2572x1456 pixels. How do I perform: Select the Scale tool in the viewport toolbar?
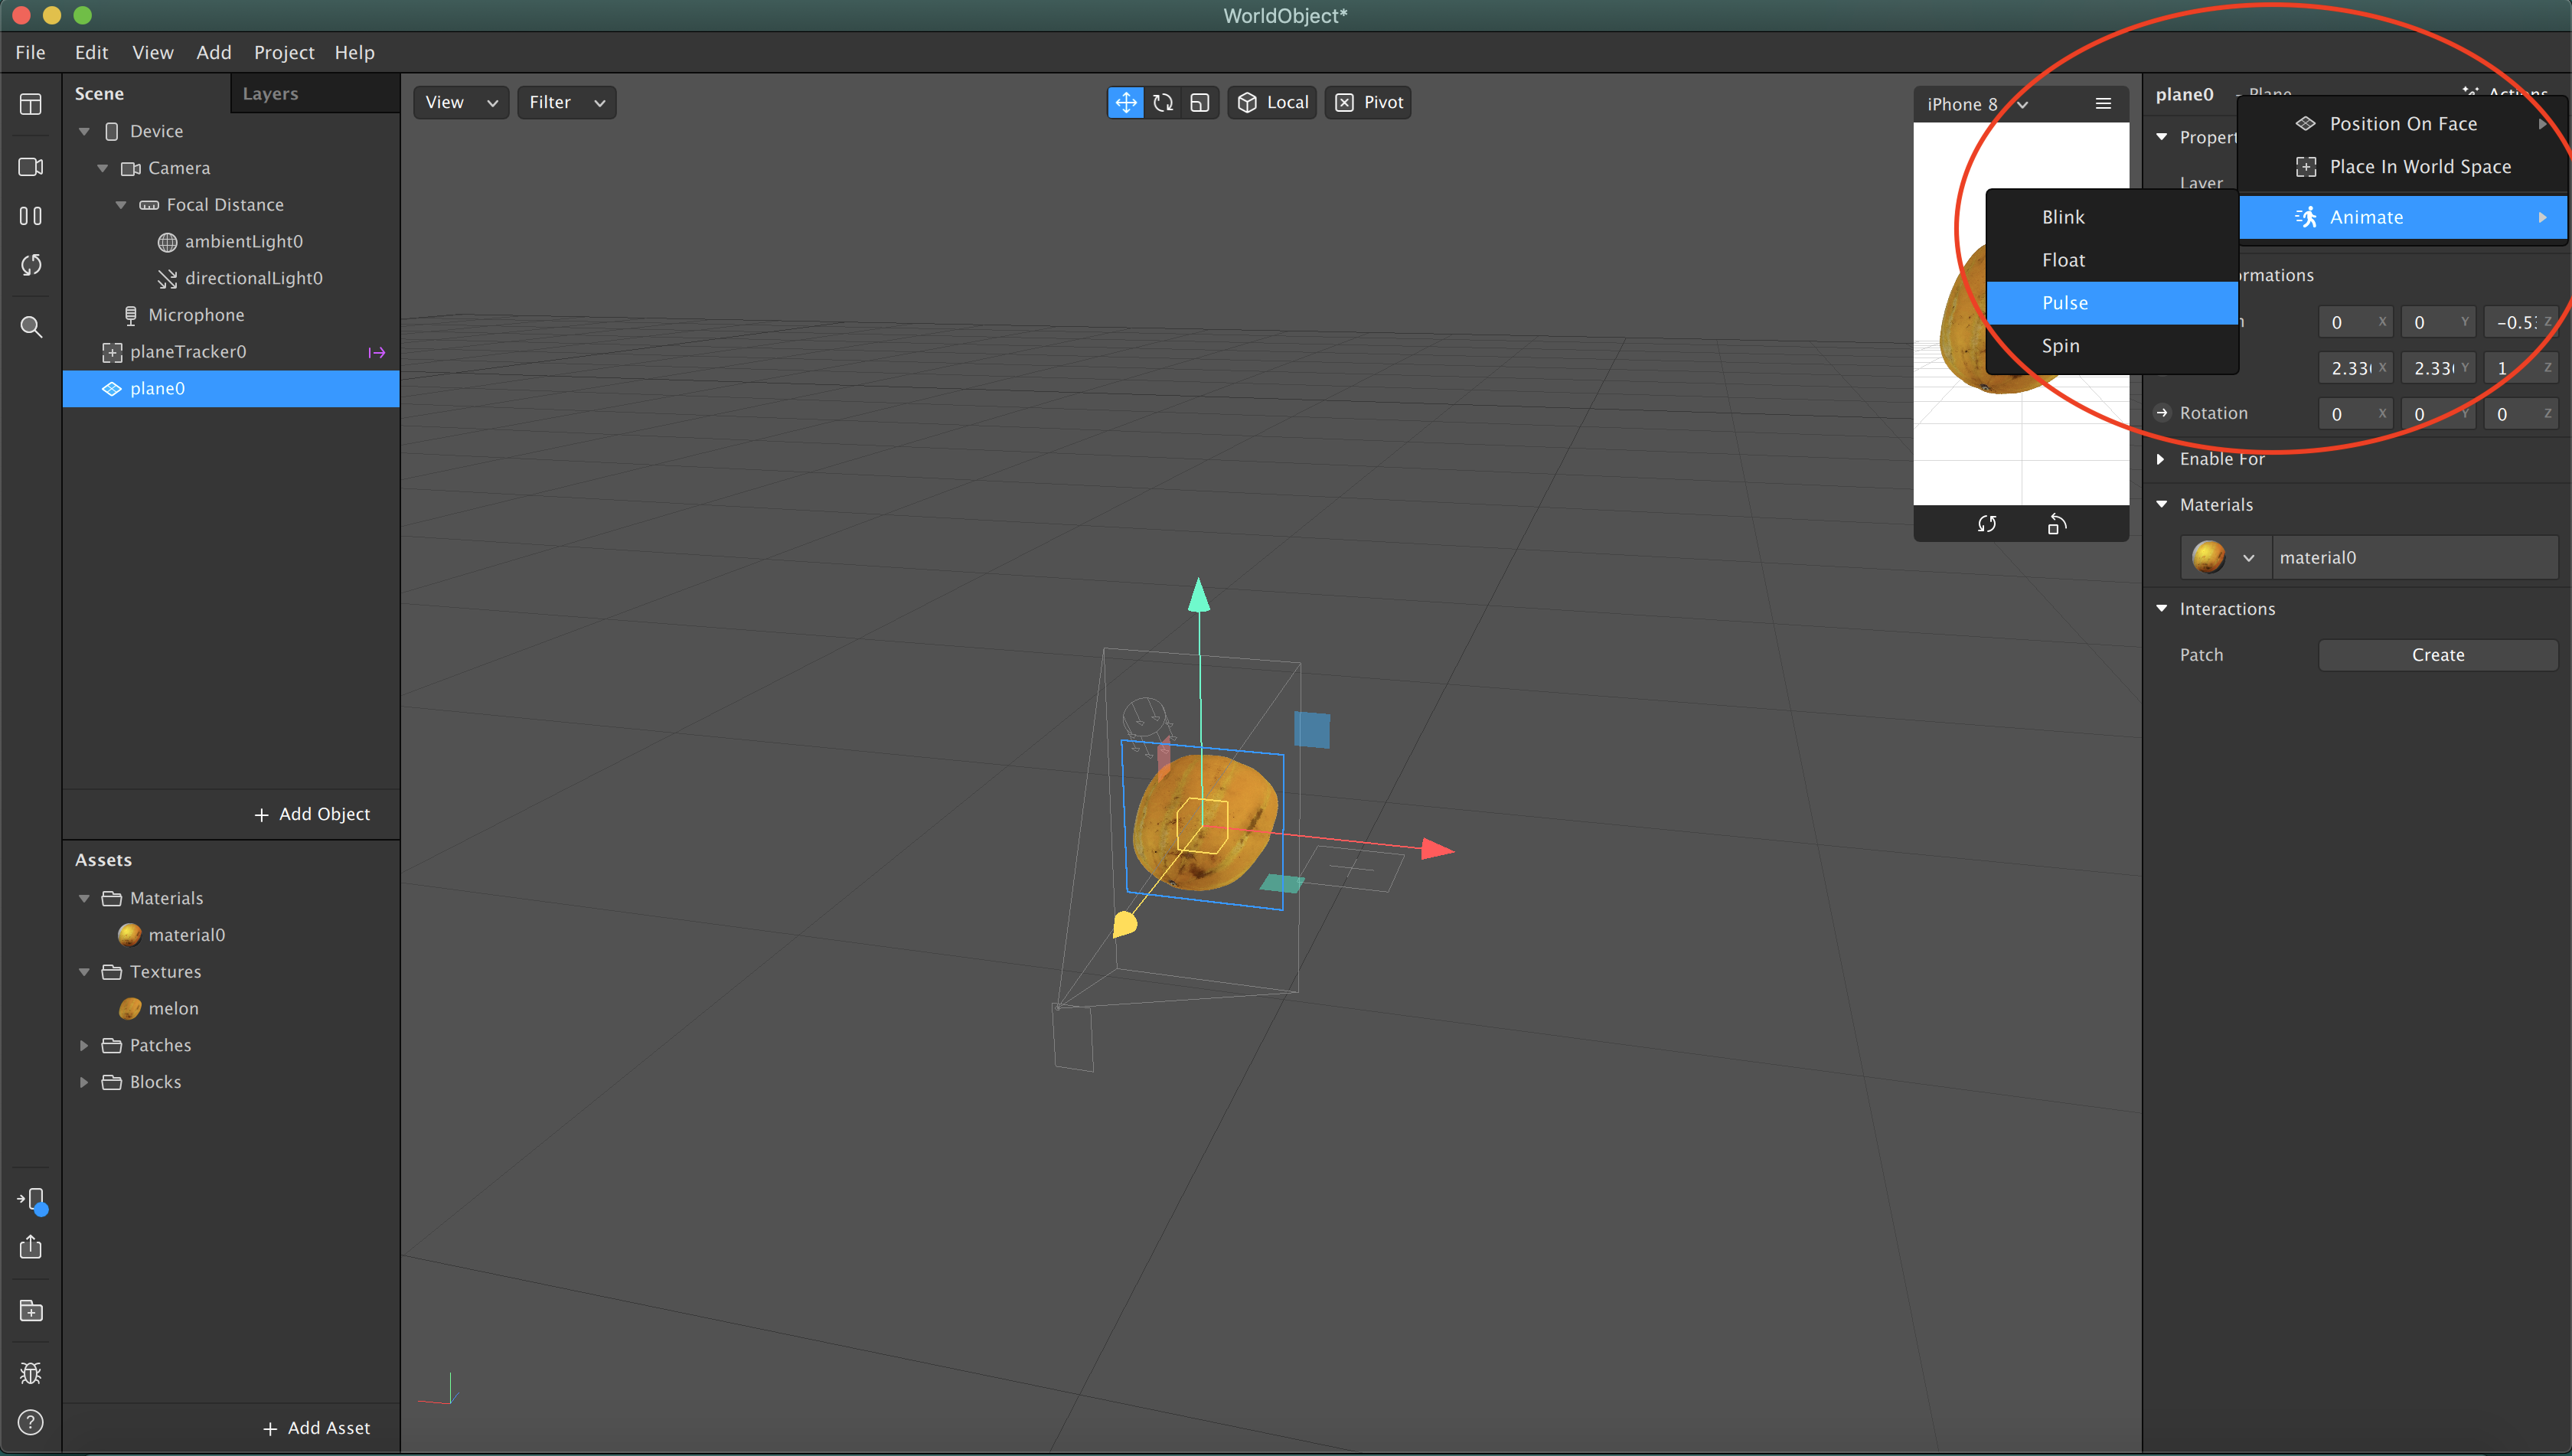(x=1199, y=102)
